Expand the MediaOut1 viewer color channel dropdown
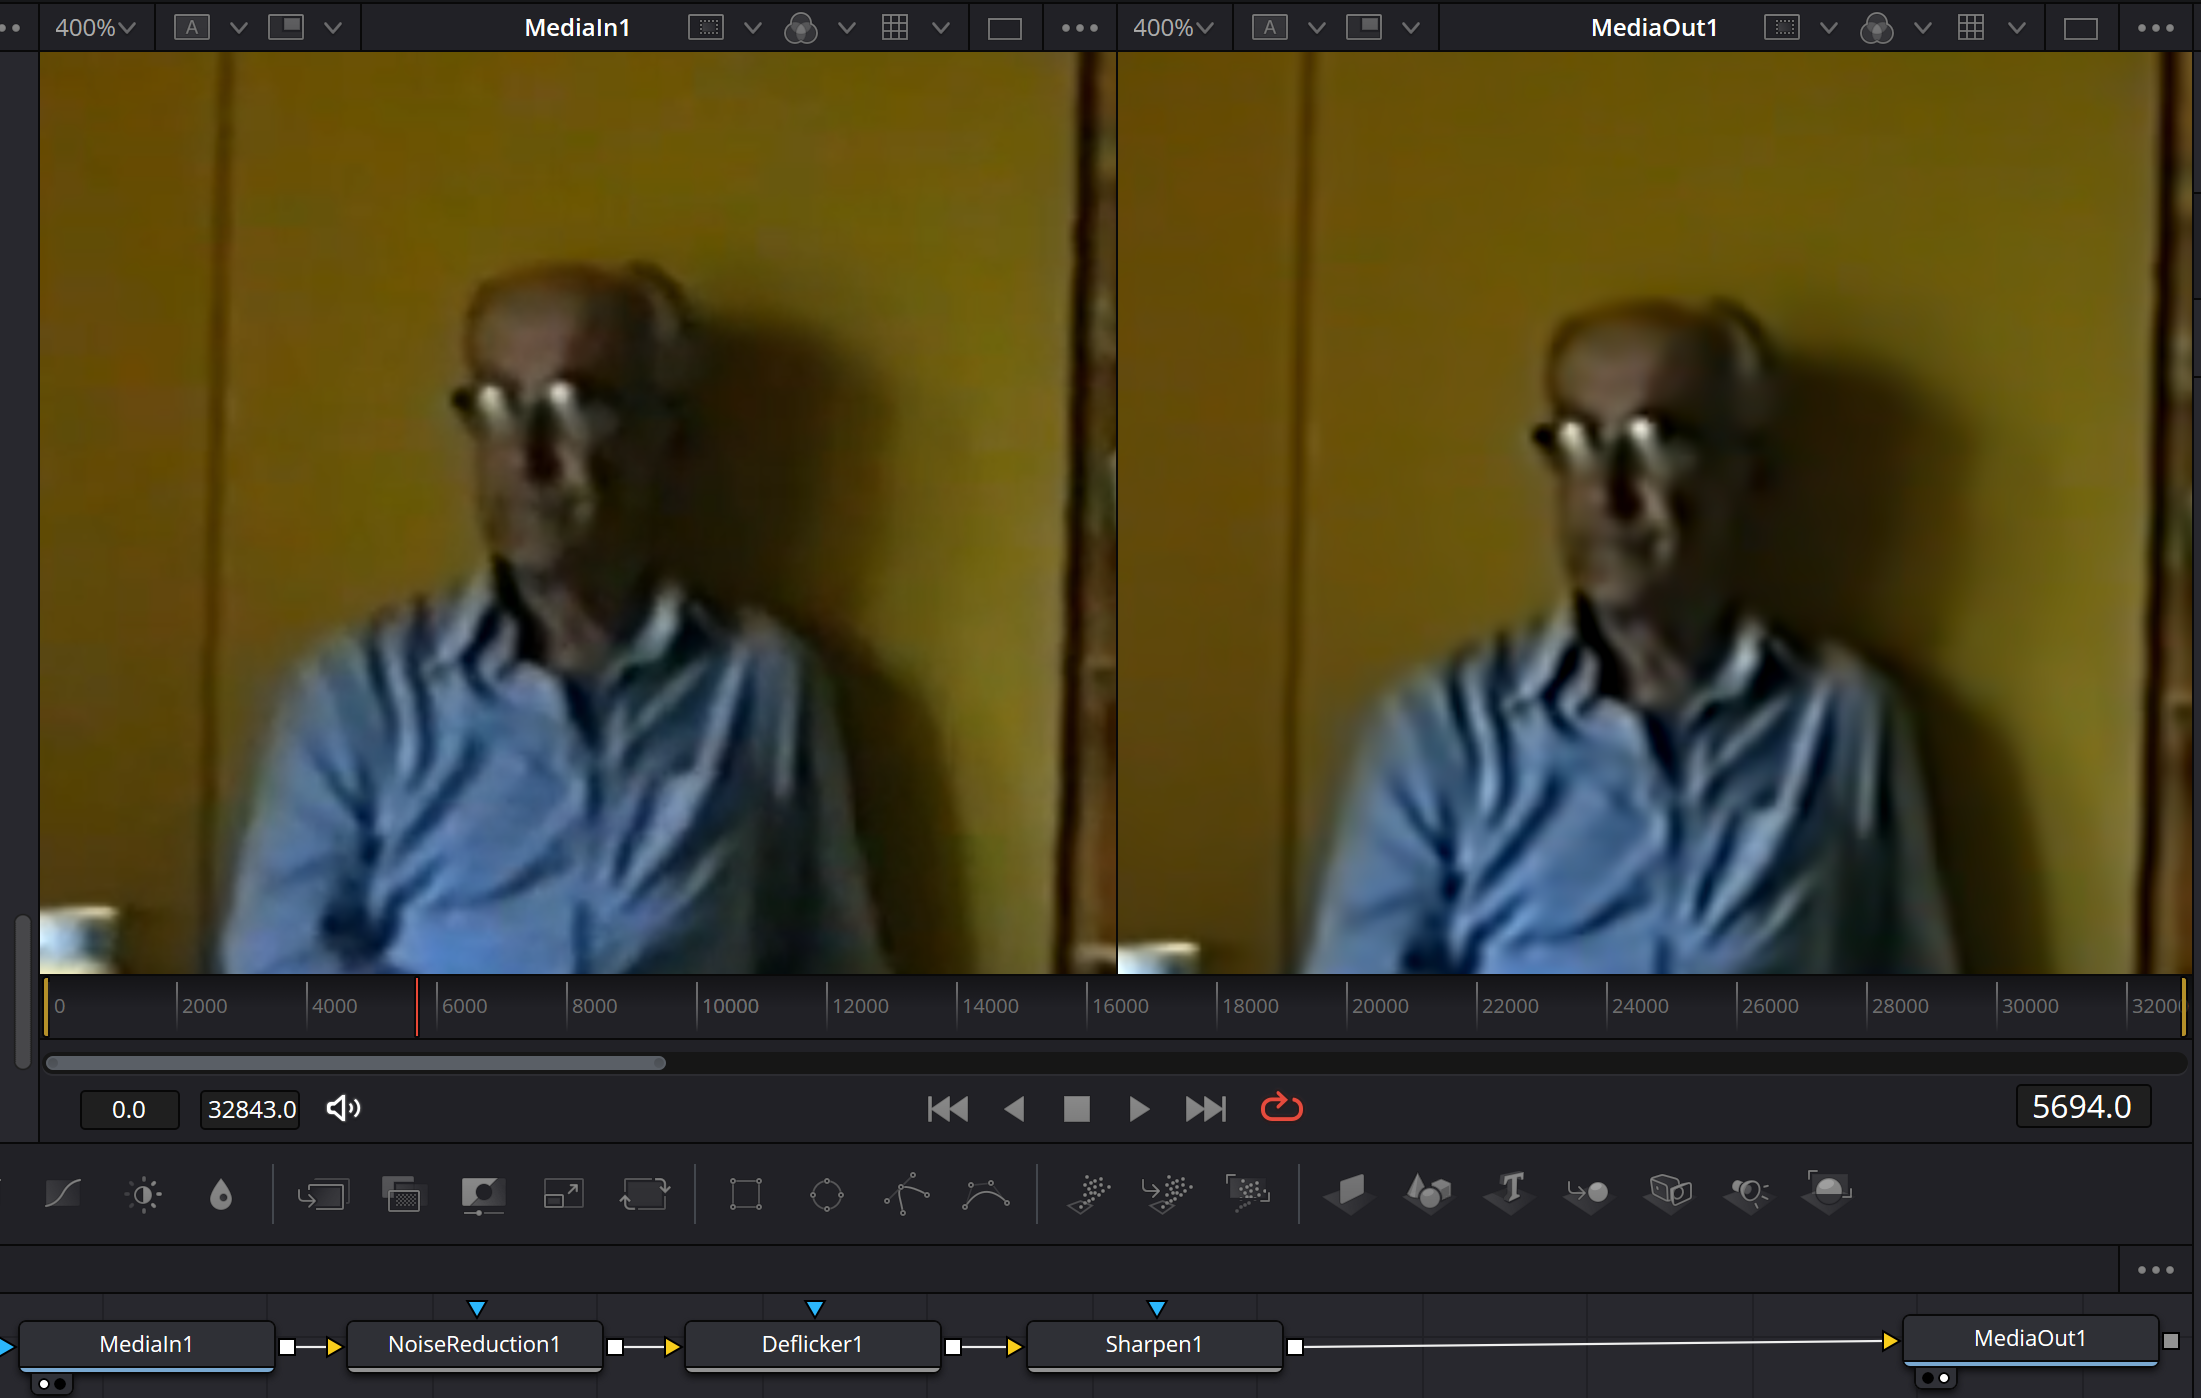The image size is (2201, 1398). pyautogui.click(x=1922, y=28)
